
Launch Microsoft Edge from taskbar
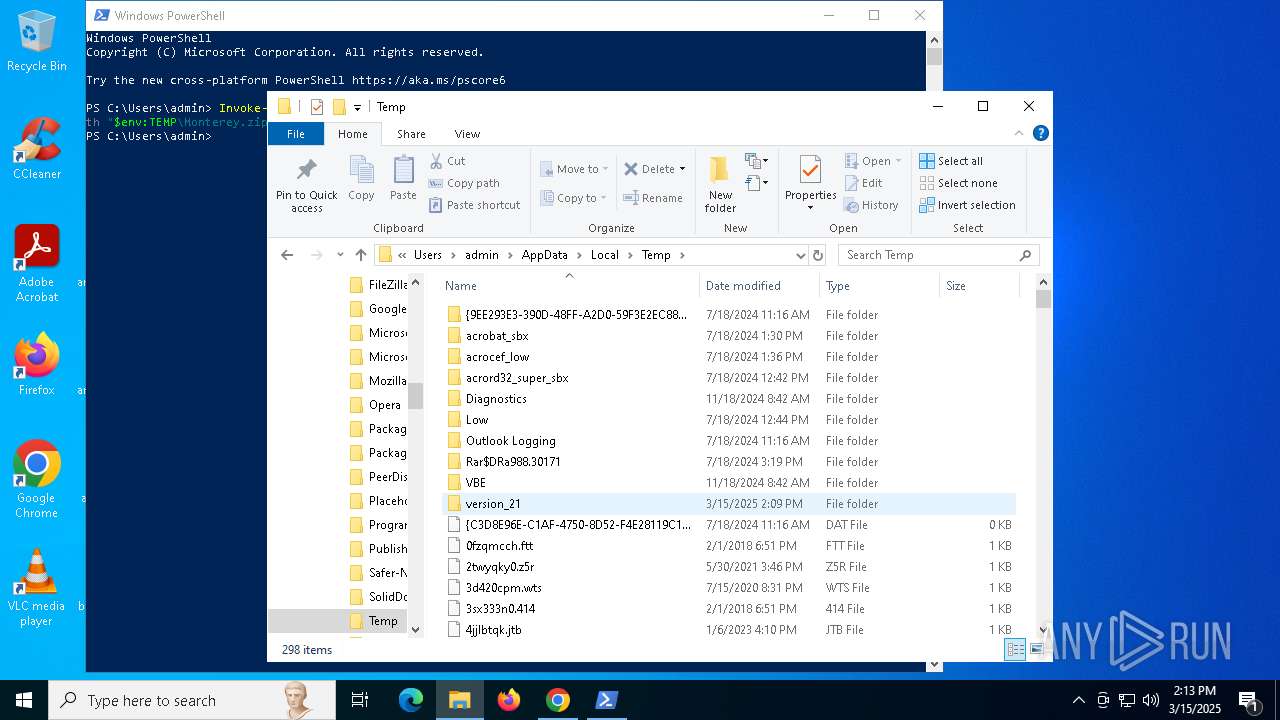(x=411, y=700)
